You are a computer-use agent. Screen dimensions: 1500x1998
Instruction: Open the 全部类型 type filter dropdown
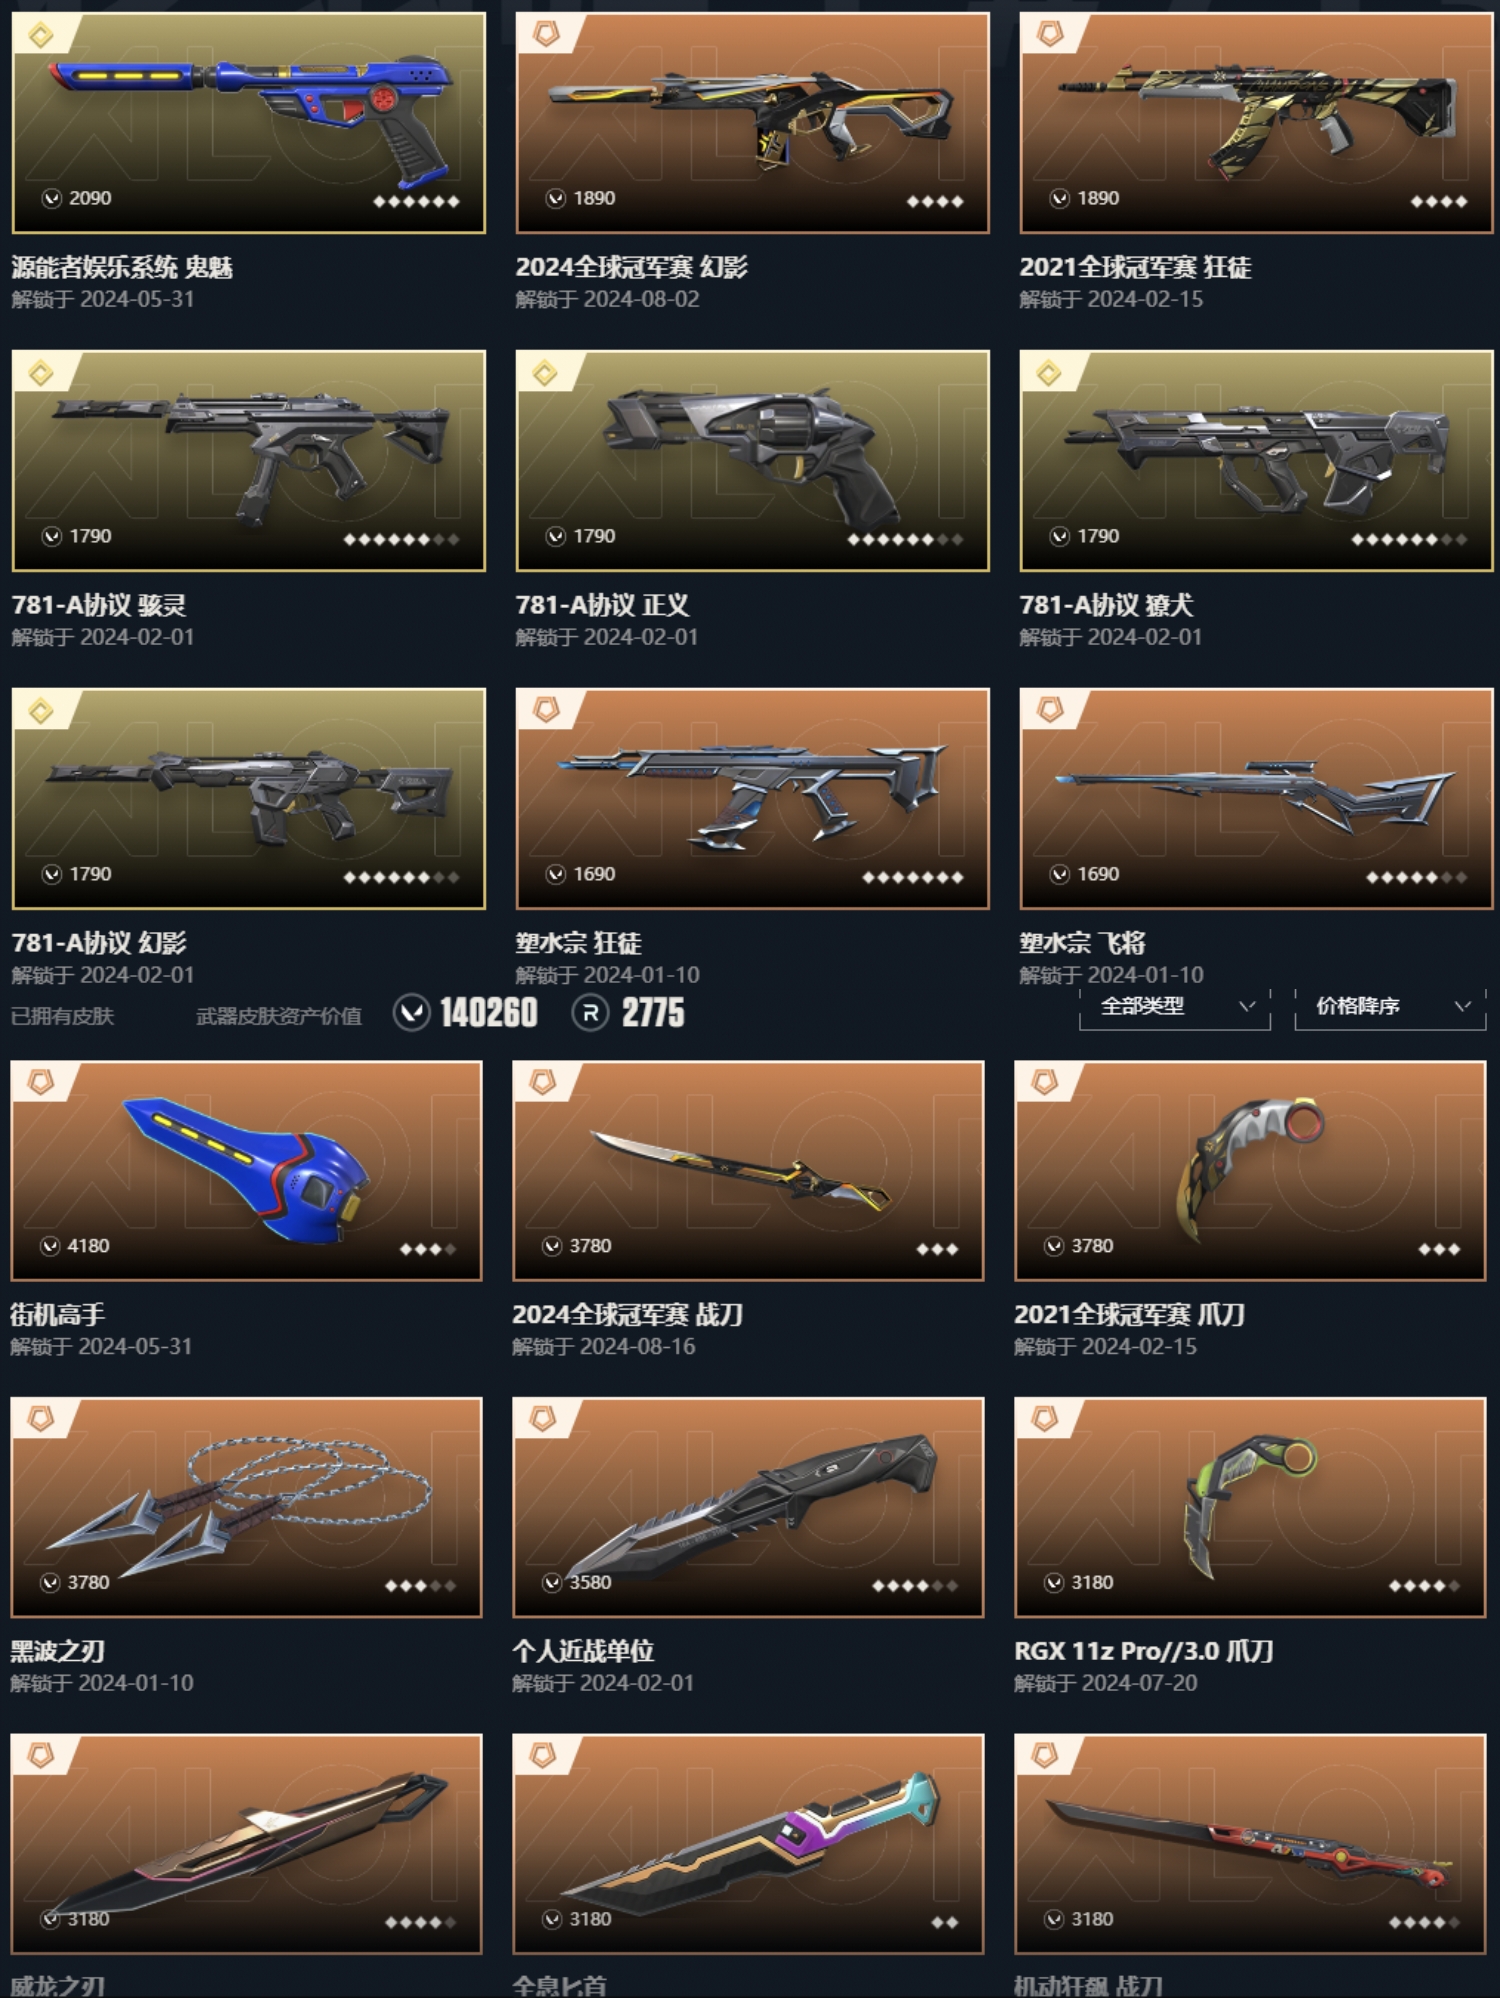(x=1175, y=1007)
